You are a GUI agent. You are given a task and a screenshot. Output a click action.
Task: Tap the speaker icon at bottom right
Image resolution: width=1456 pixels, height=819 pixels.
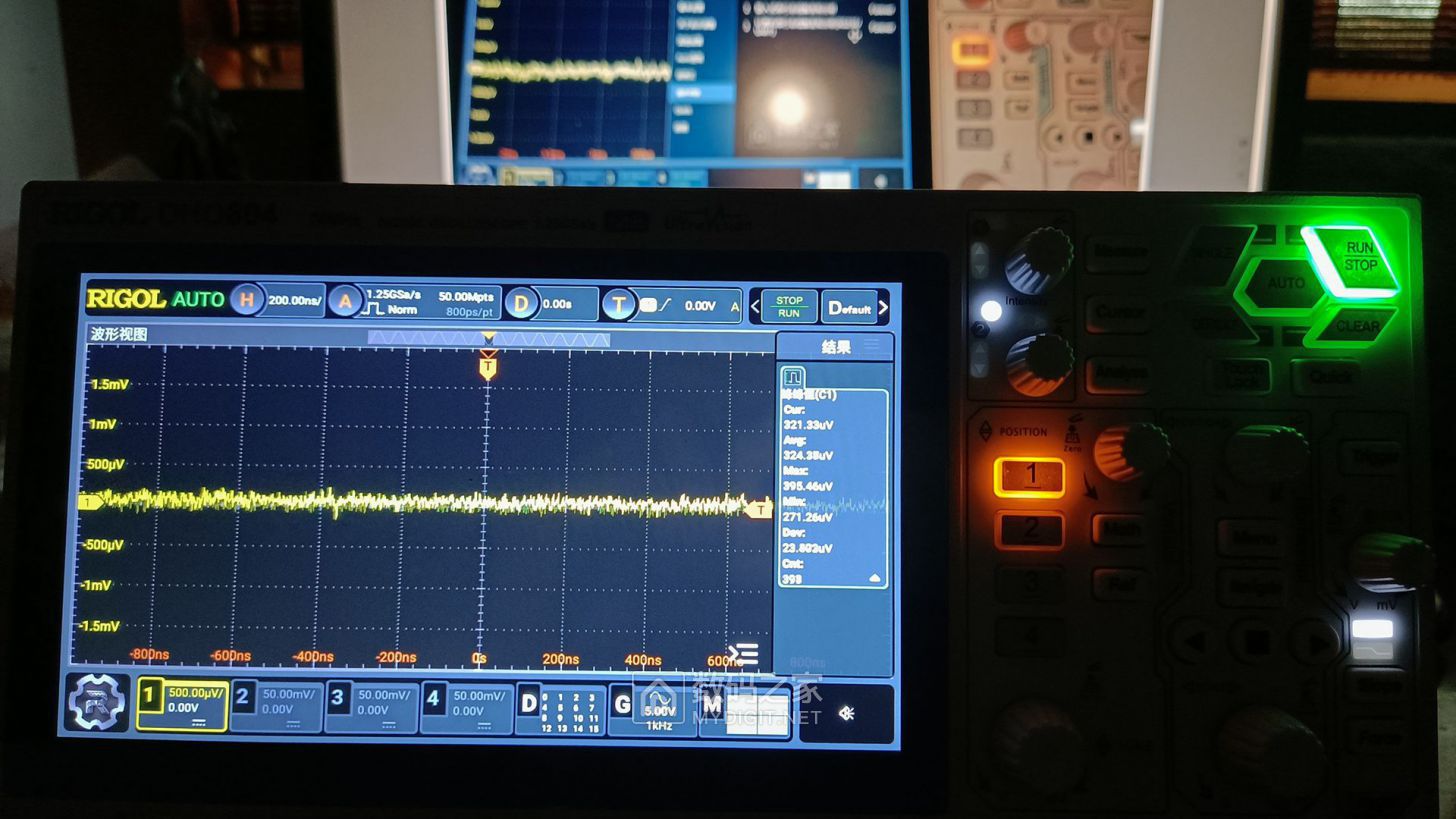tap(846, 713)
